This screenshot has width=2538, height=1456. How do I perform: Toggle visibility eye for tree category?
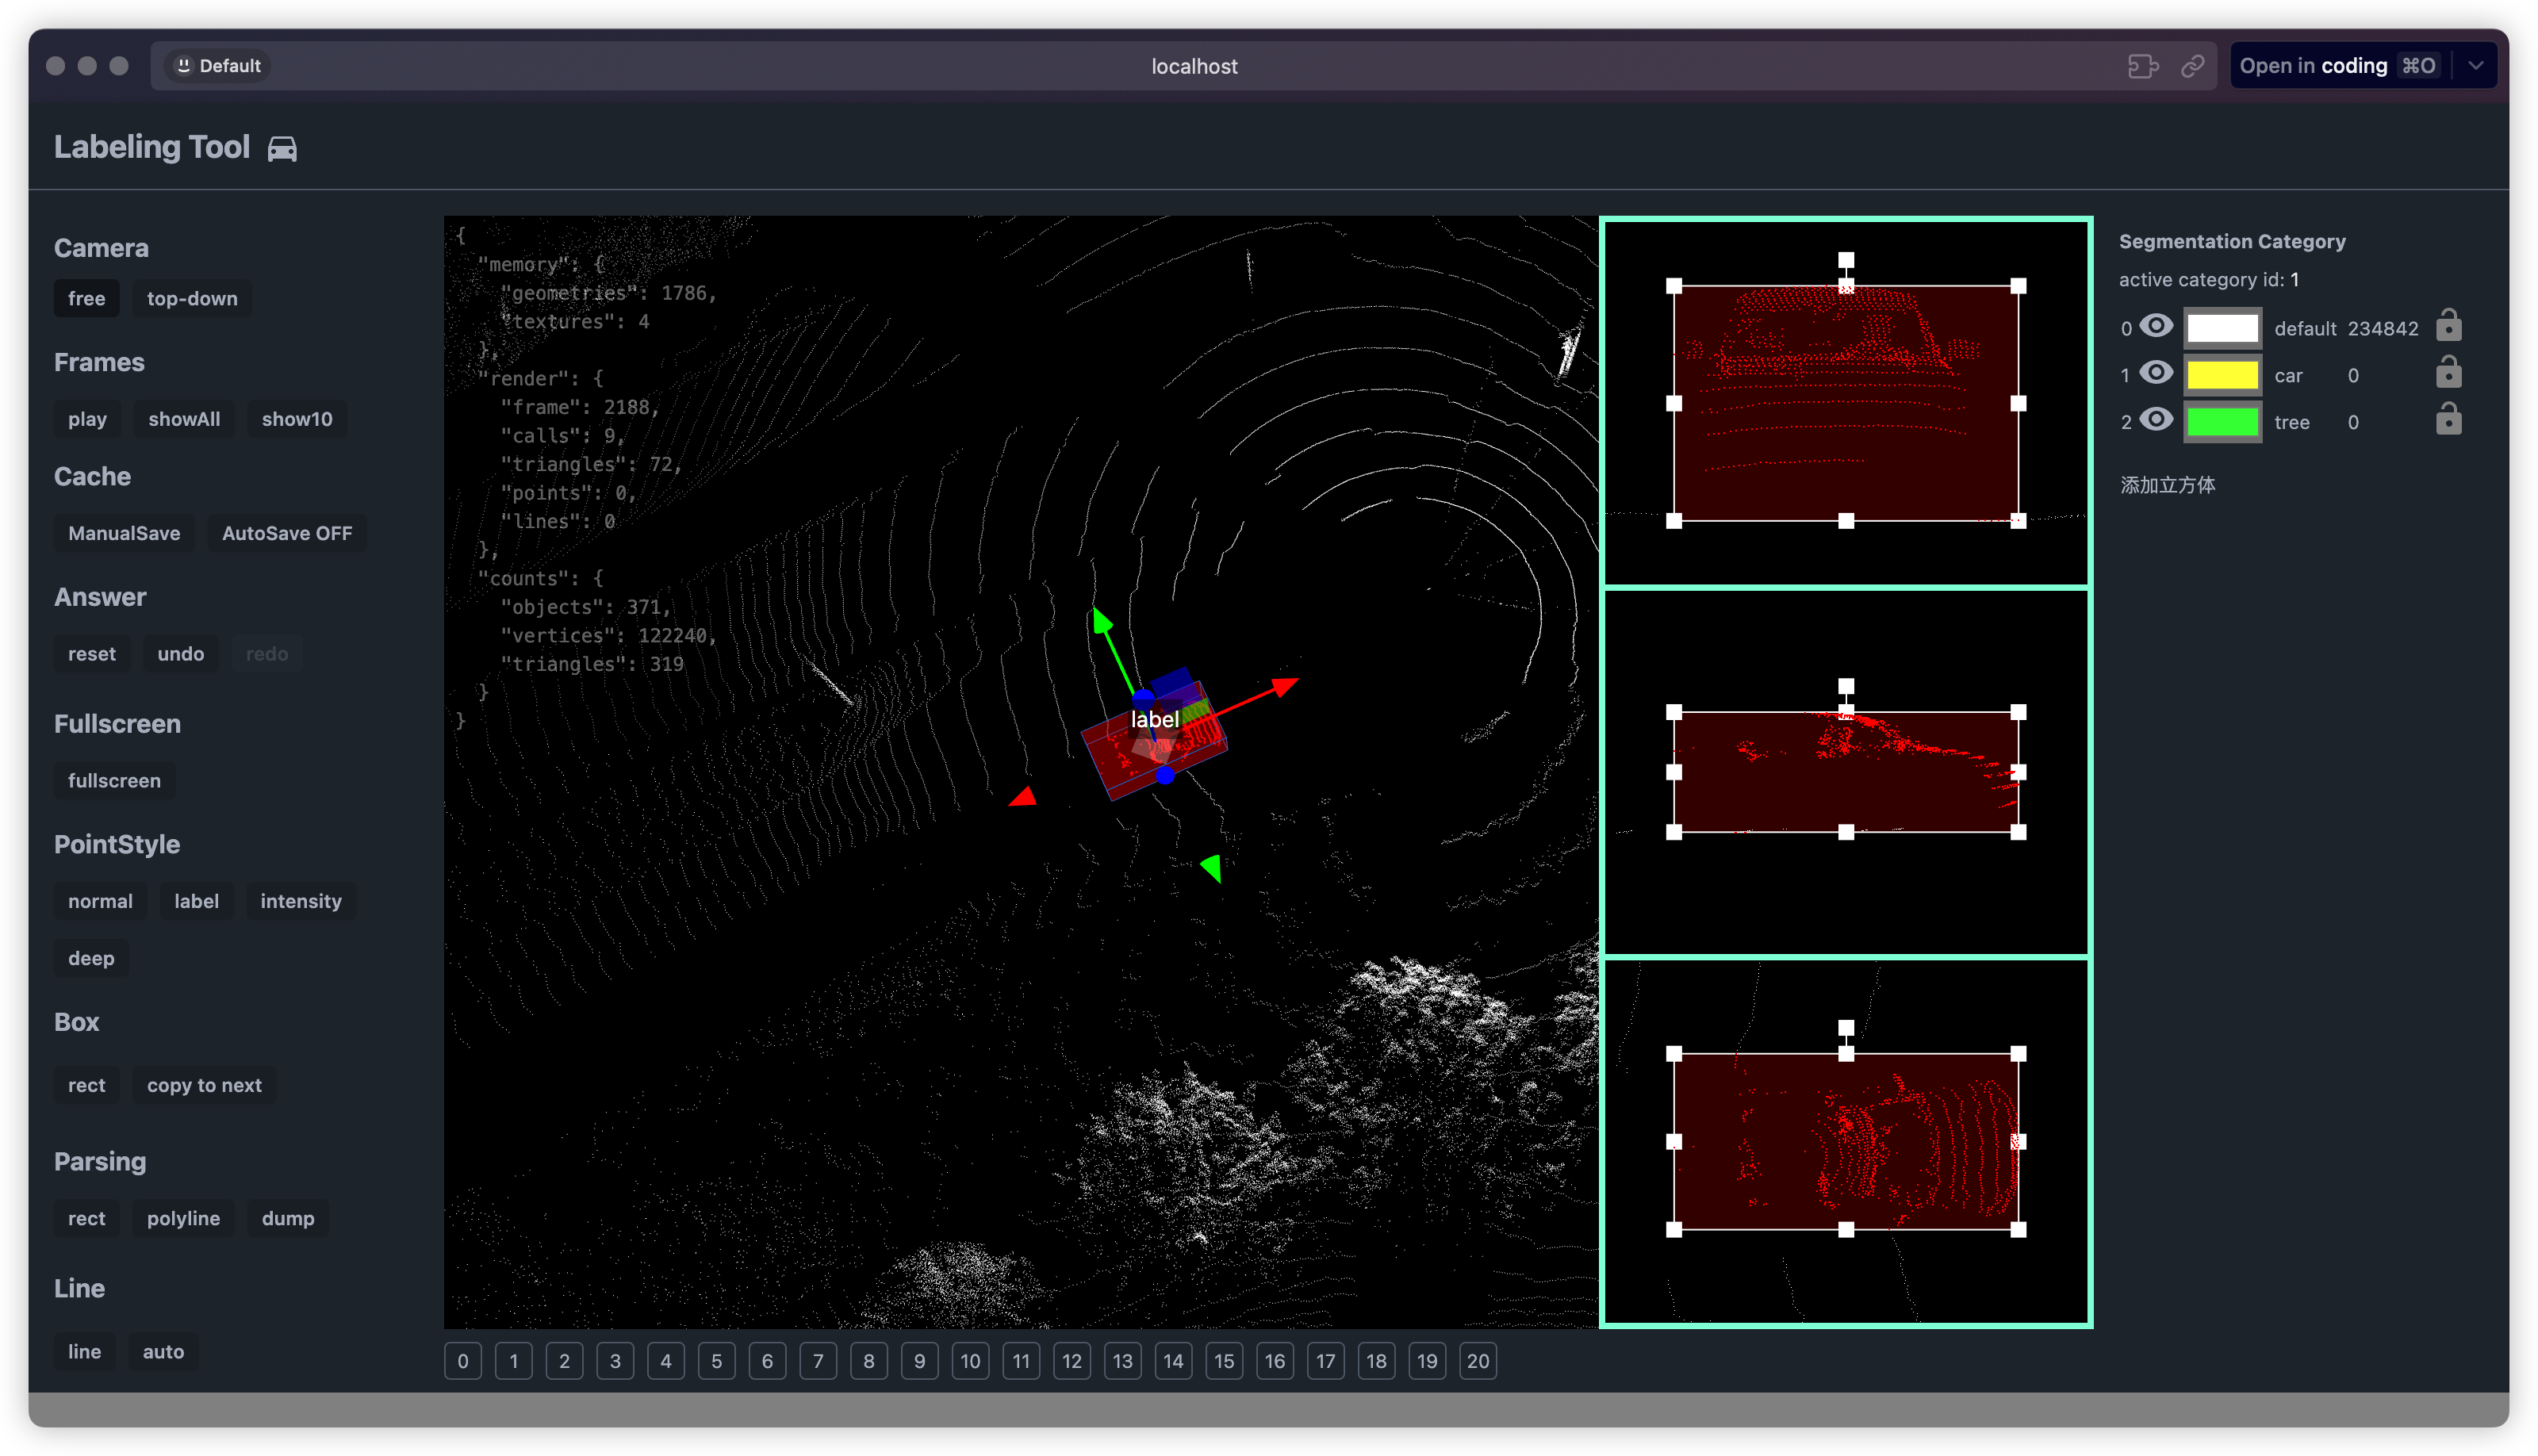coord(2156,419)
